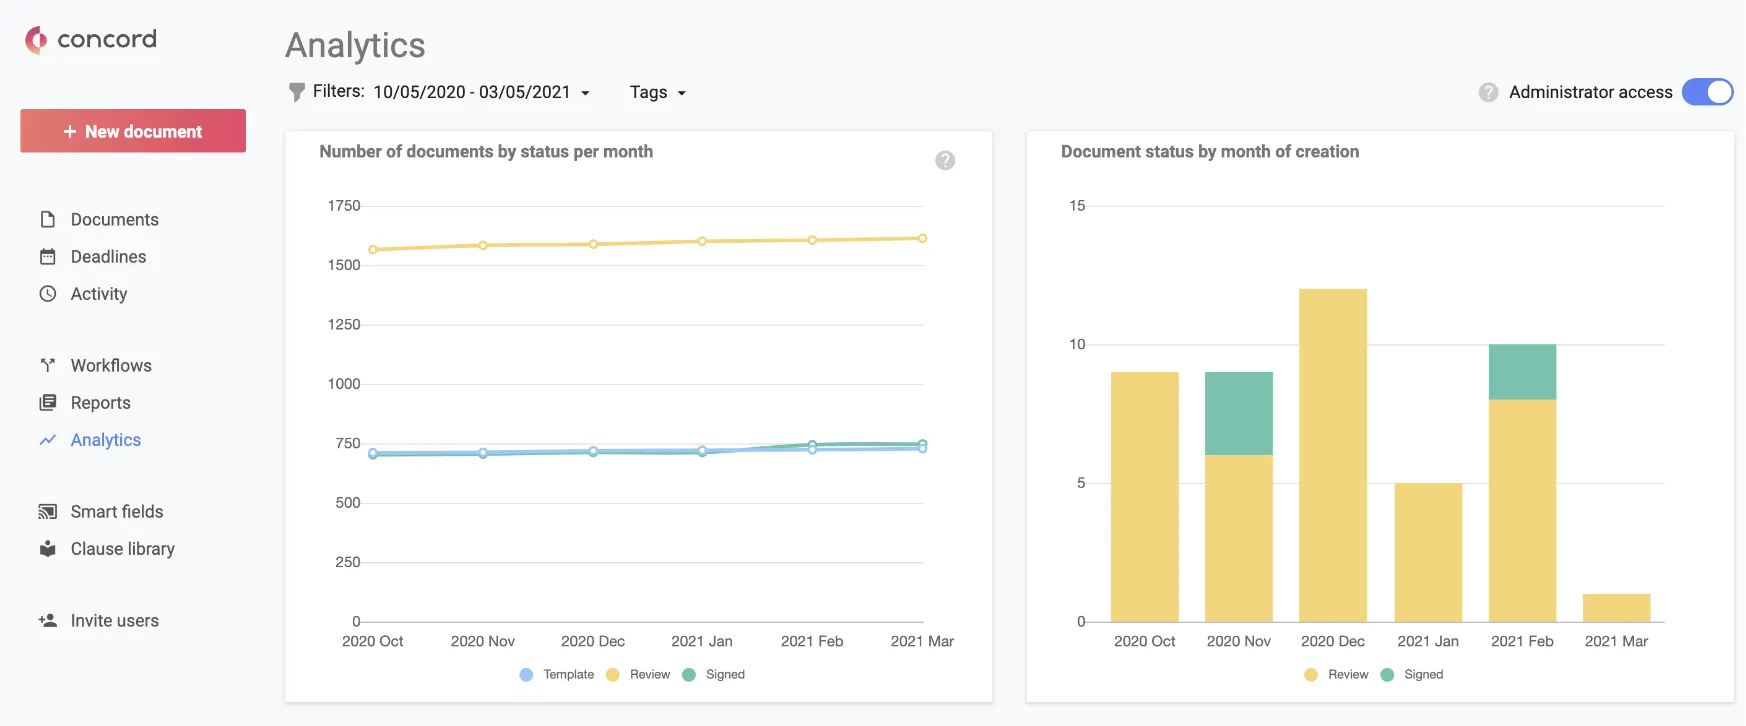1746x726 pixels.
Task: Click the Deadlines calendar icon
Action: pos(47,256)
